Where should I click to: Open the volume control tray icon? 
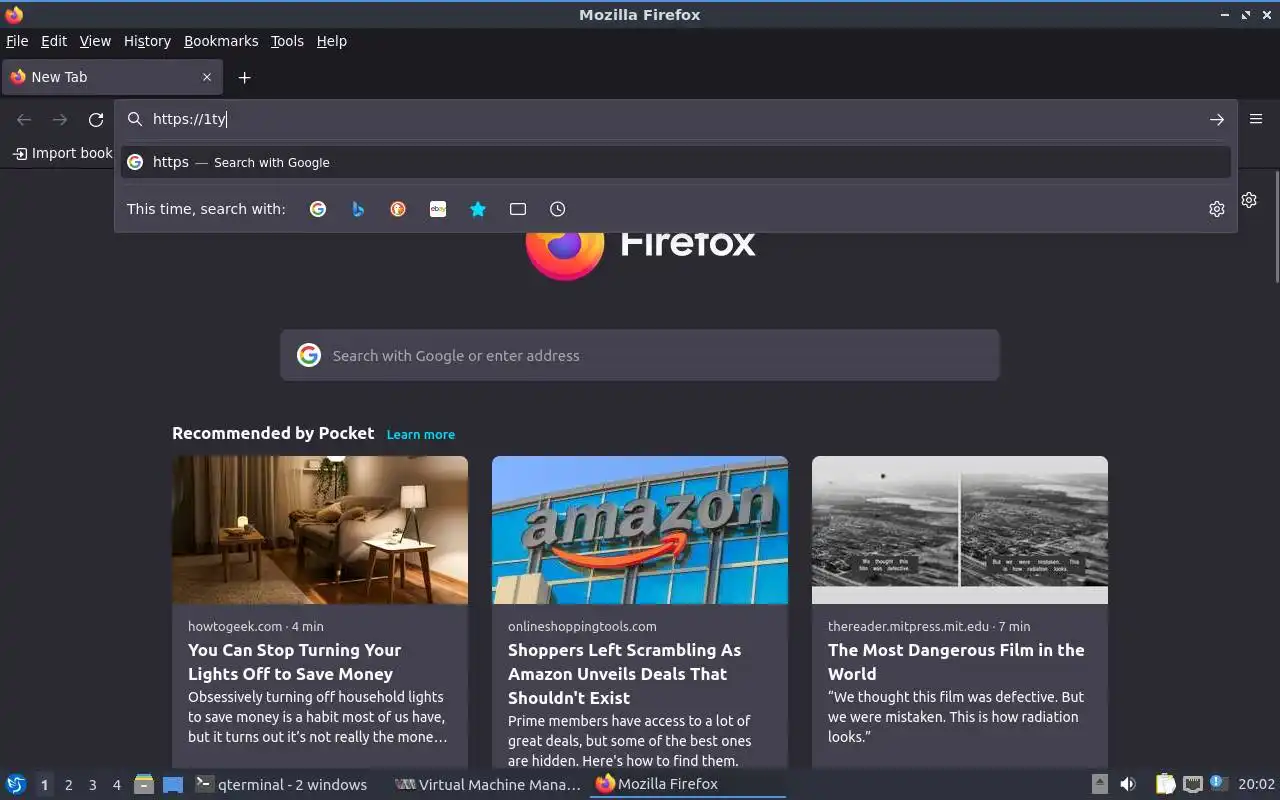pyautogui.click(x=1128, y=784)
